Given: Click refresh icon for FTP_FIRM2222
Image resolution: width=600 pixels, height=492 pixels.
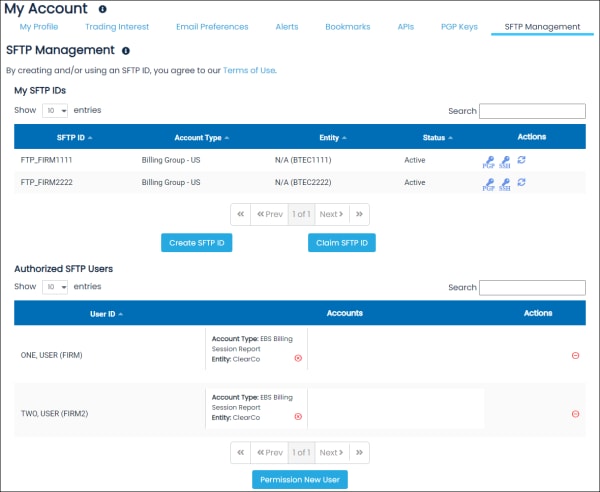Looking at the screenshot, I should 522,183.
